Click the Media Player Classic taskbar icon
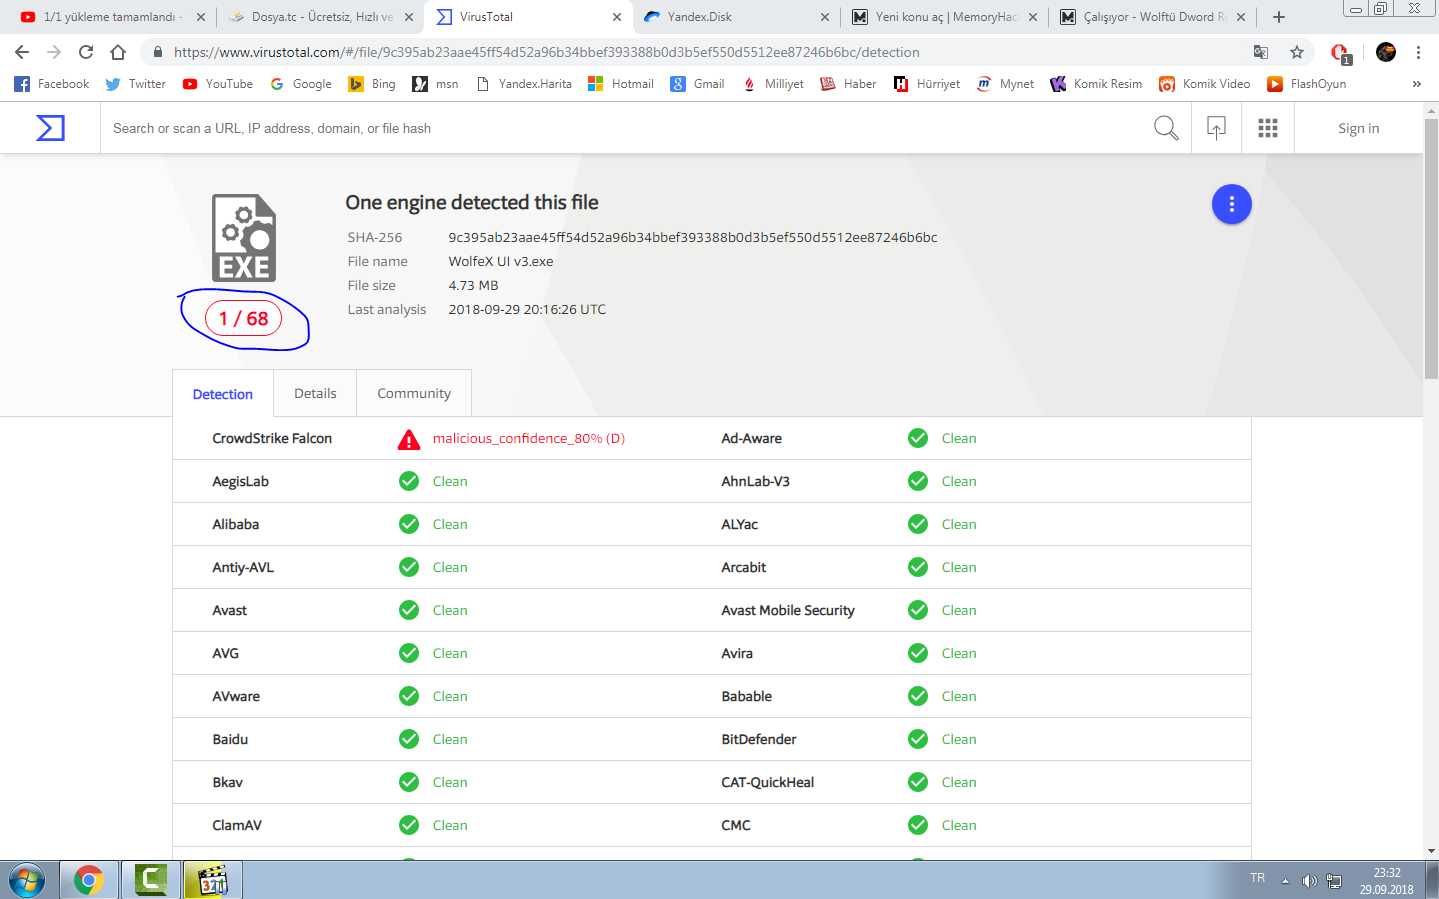The width and height of the screenshot is (1439, 899). coord(212,880)
